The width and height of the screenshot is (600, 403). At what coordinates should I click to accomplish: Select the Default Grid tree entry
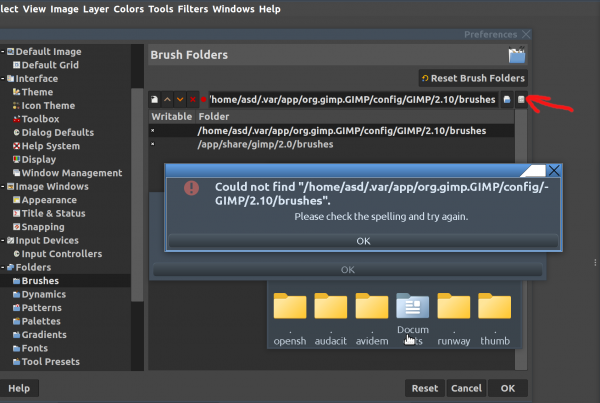pyautogui.click(x=50, y=65)
